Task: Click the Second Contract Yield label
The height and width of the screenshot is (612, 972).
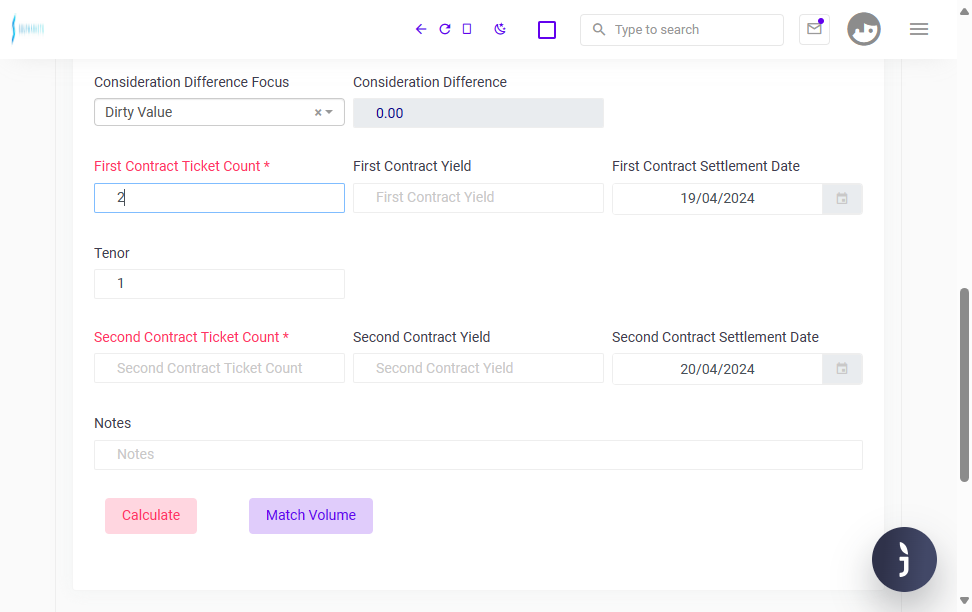Action: click(422, 337)
